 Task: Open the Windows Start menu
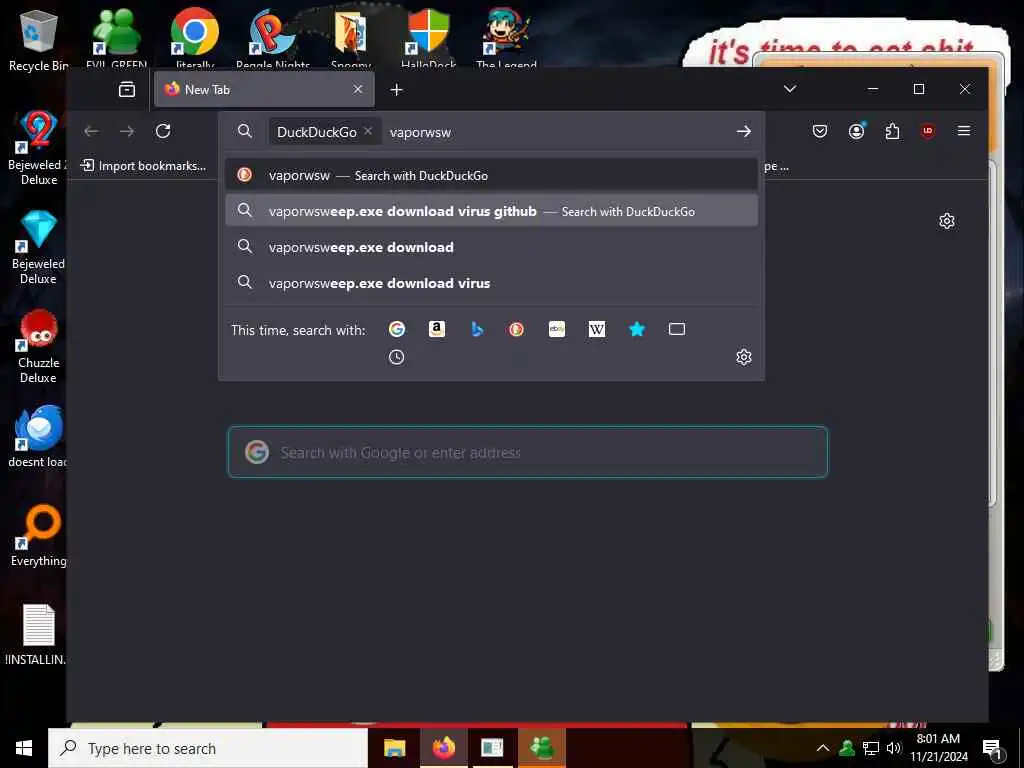coord(24,748)
